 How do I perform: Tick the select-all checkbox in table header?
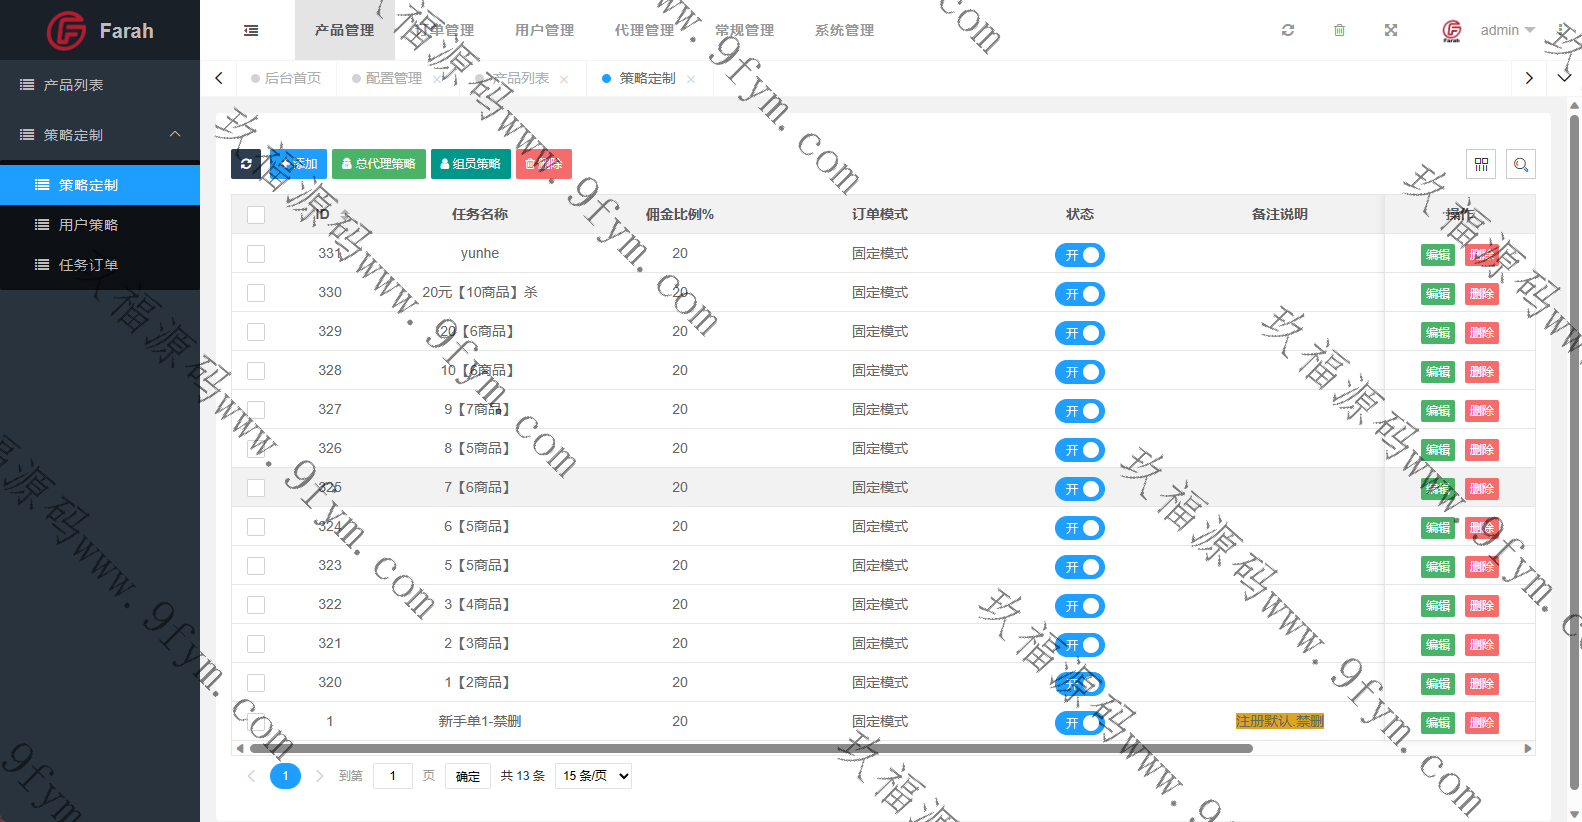(256, 215)
